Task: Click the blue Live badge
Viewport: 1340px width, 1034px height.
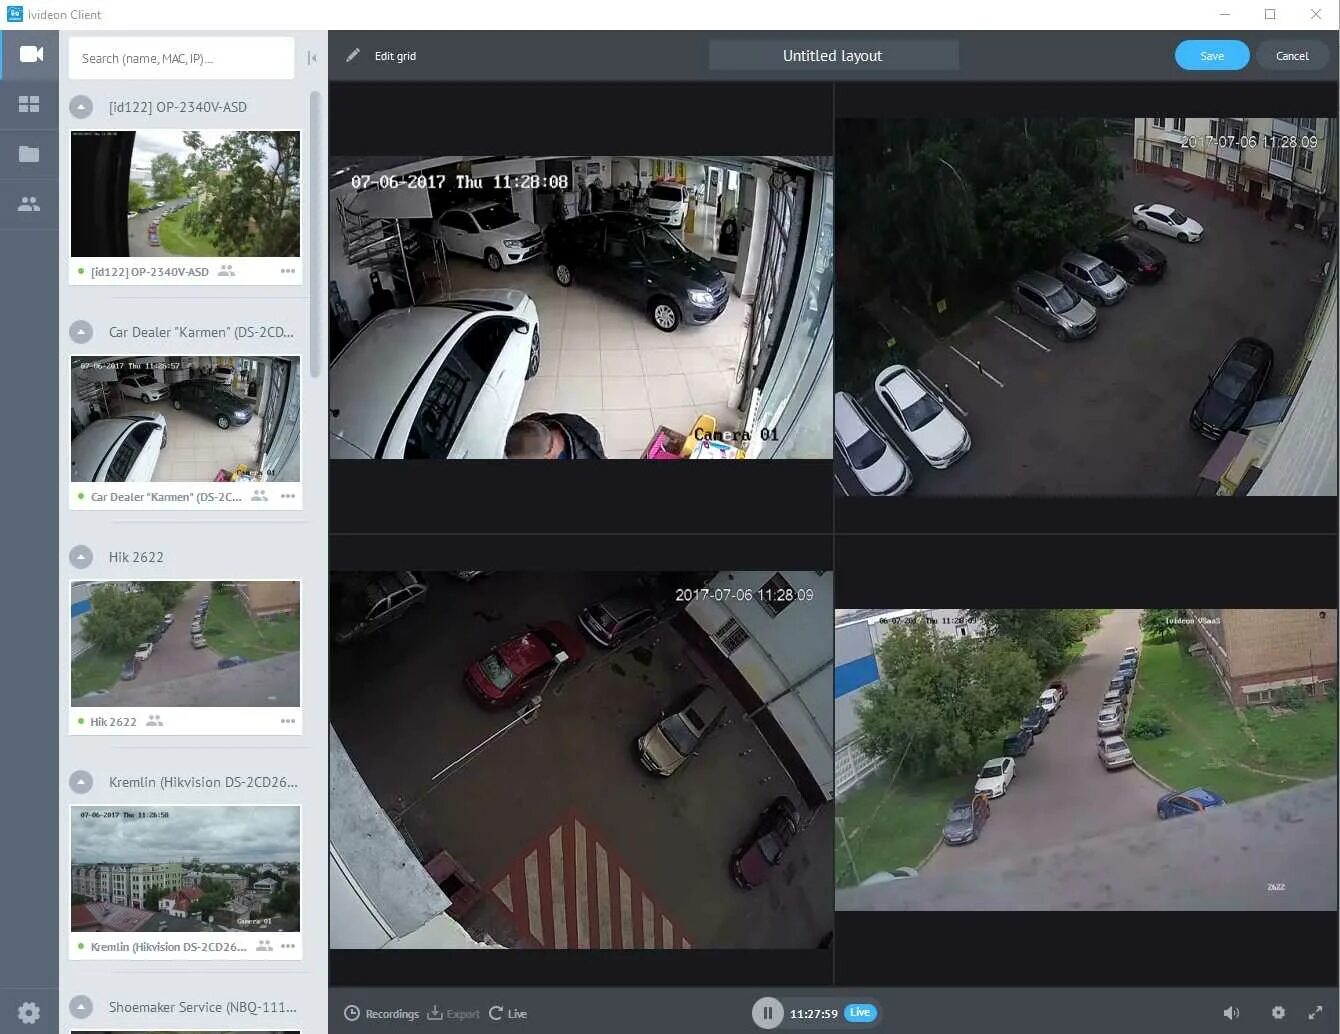Action: (x=860, y=1012)
